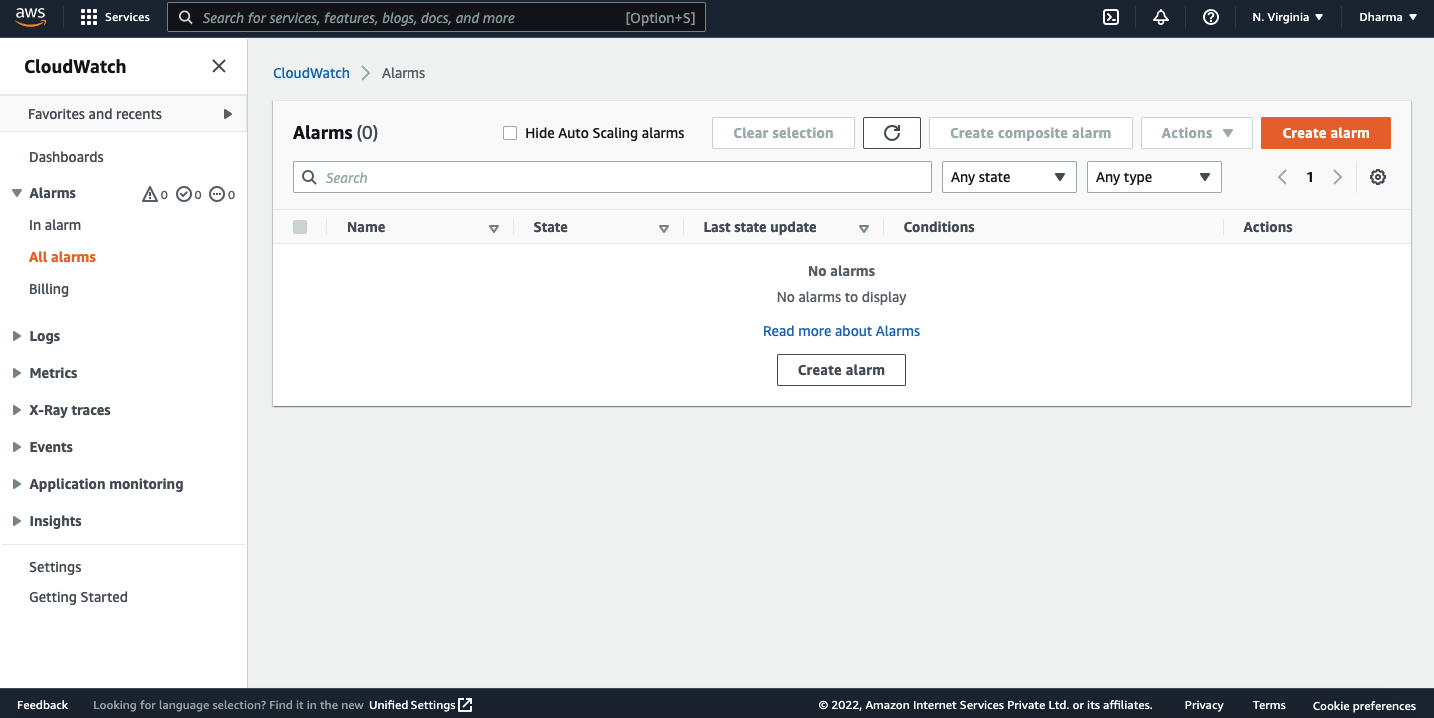This screenshot has height=718, width=1434.
Task: Open Dashboards in the sidebar
Action: (66, 157)
